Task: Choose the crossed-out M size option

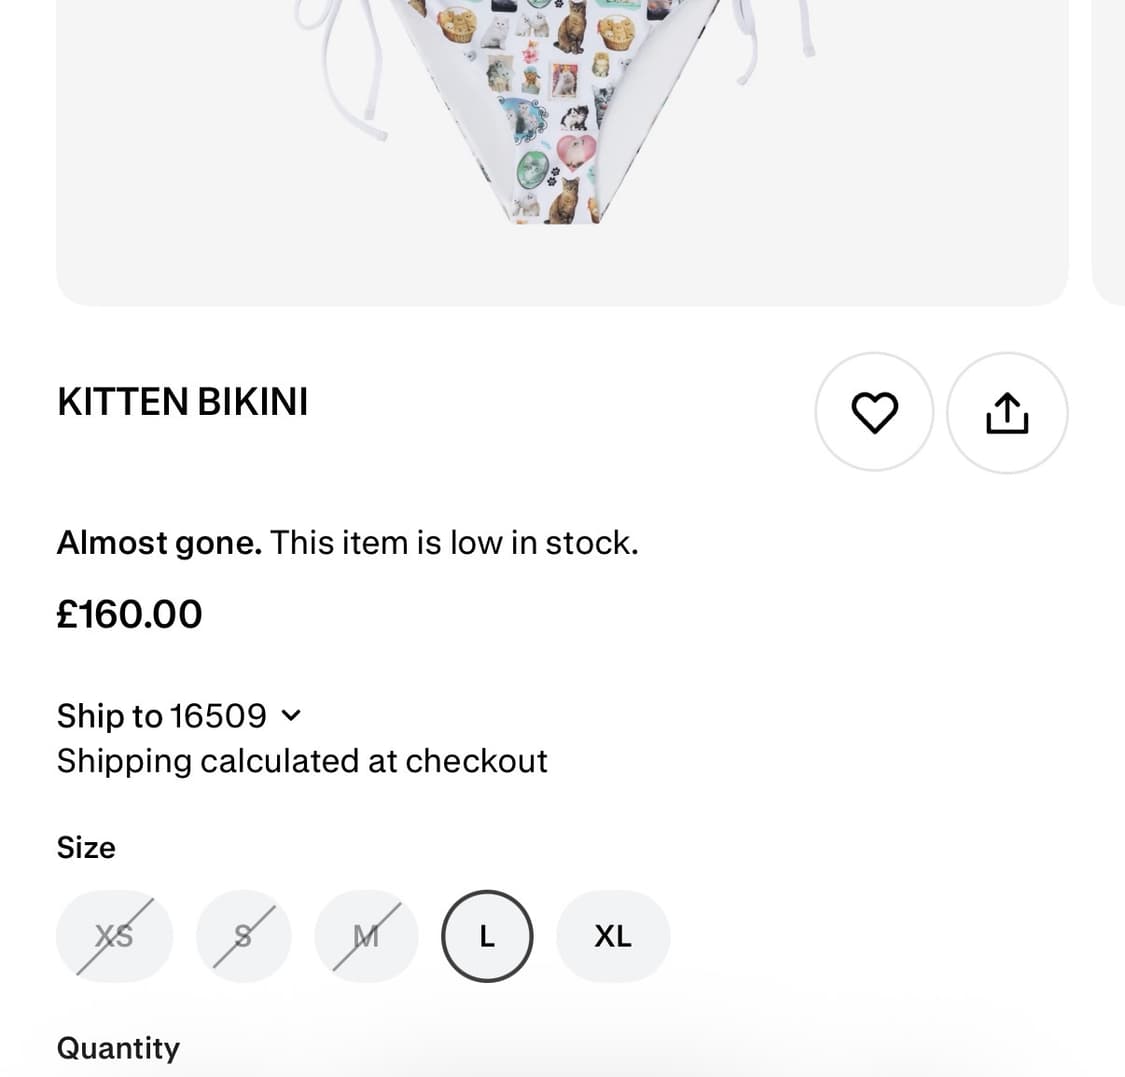Action: click(366, 936)
